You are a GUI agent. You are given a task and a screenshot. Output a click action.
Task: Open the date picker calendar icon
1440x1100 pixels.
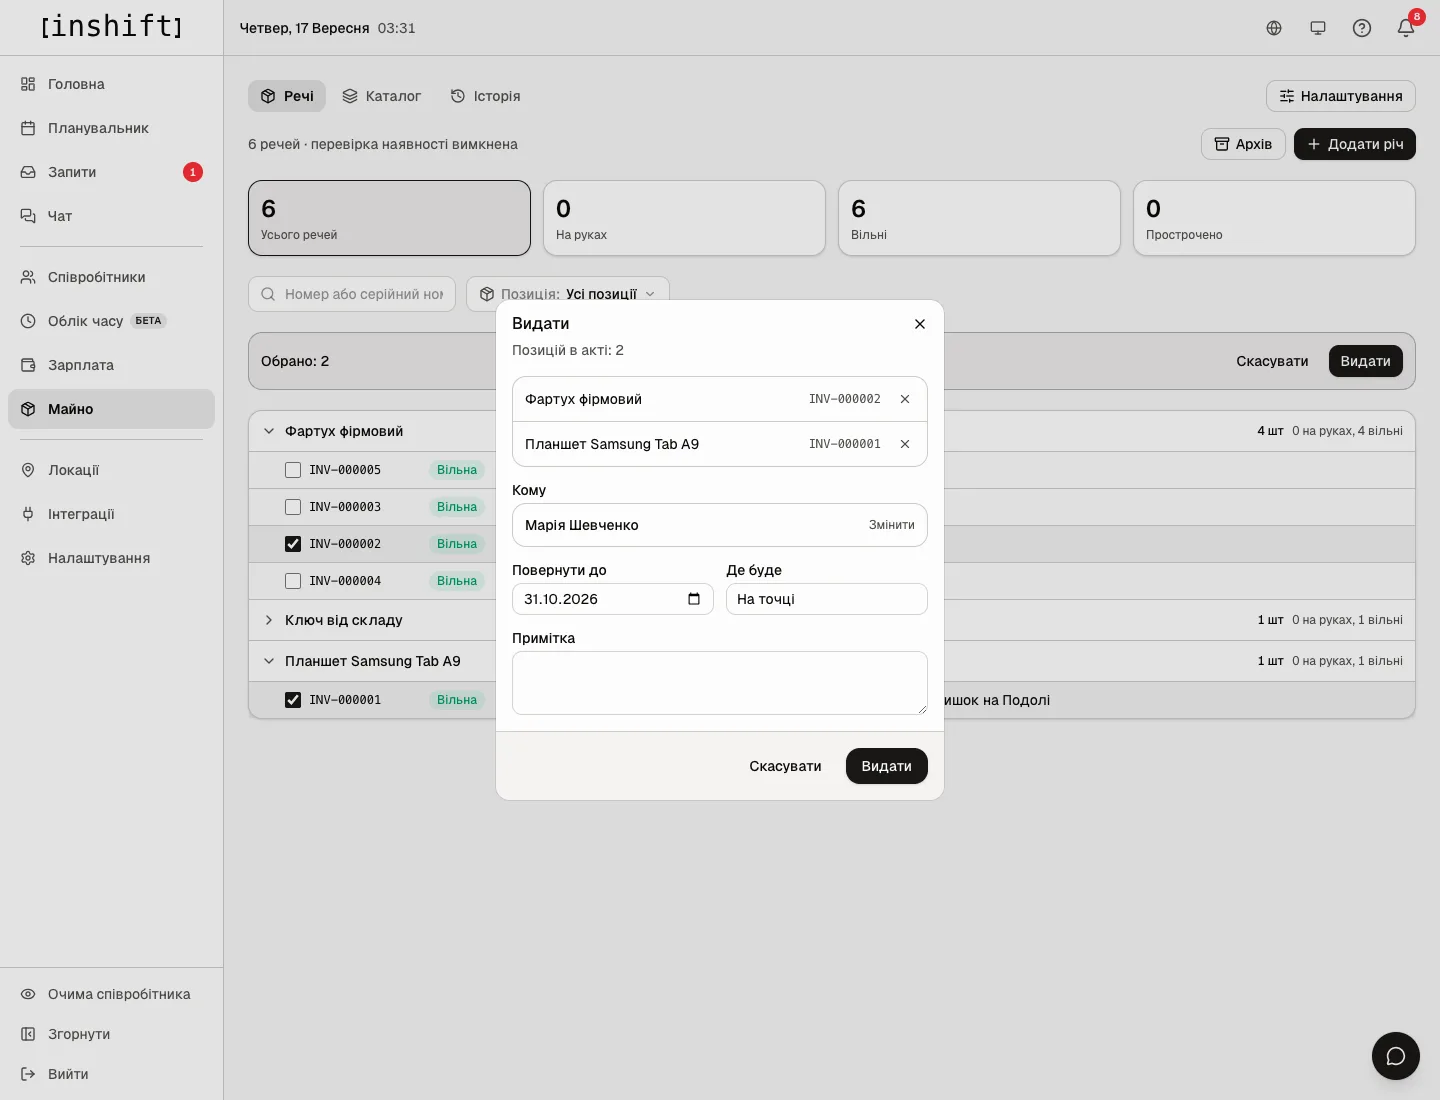[x=694, y=599]
